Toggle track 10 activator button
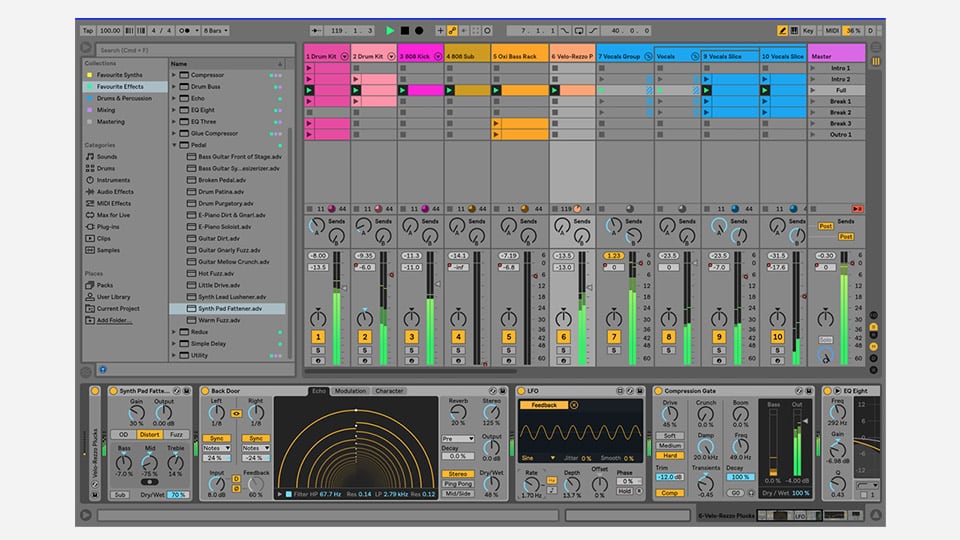Viewport: 960px width, 540px height. tap(777, 337)
